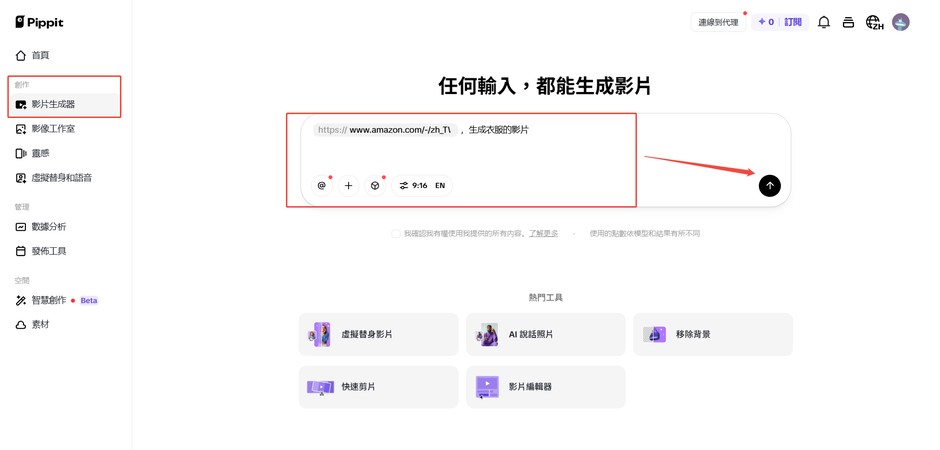Click the smart creation wand icon
The height and width of the screenshot is (450, 940).
click(x=21, y=300)
